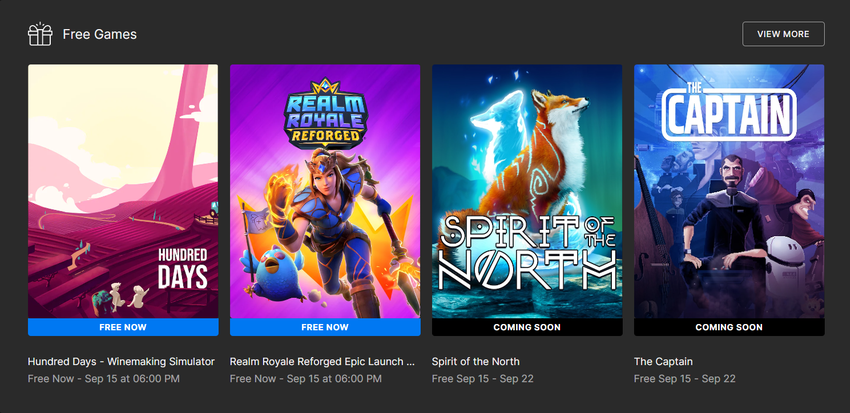
Task: Click the Free Now banner under Hundred Days
Action: pos(123,327)
